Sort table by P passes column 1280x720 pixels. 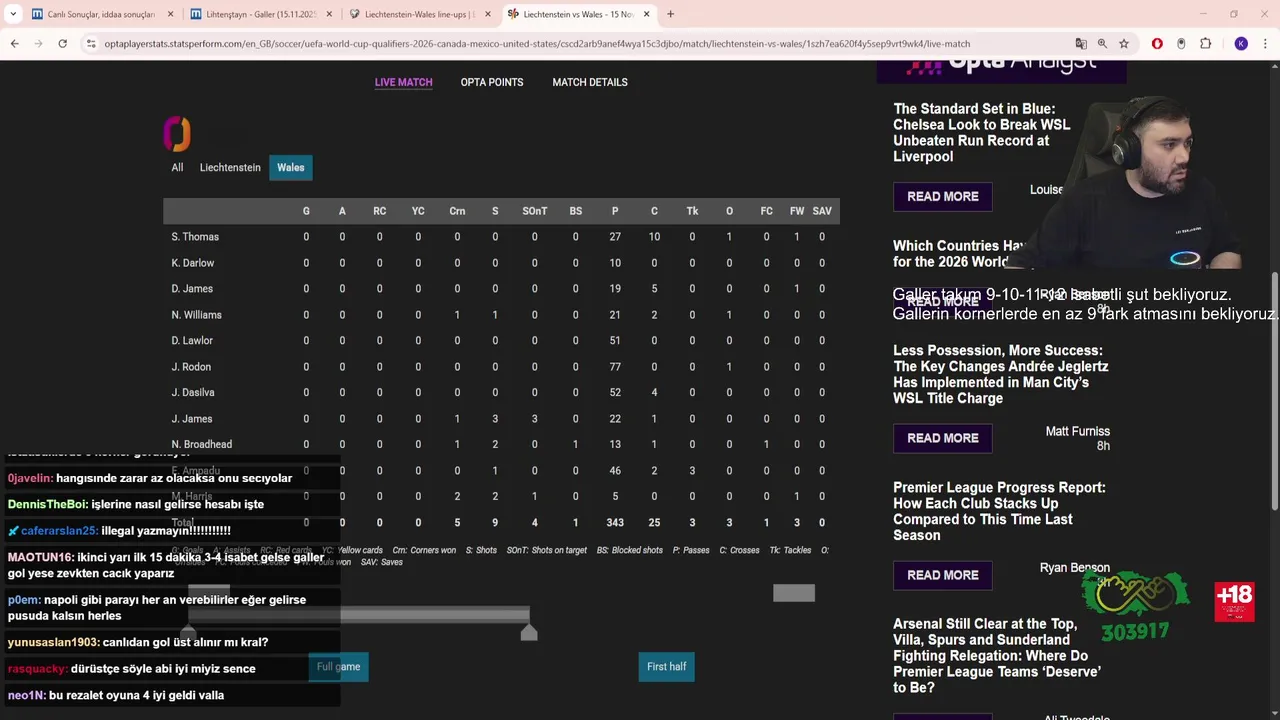pos(615,211)
